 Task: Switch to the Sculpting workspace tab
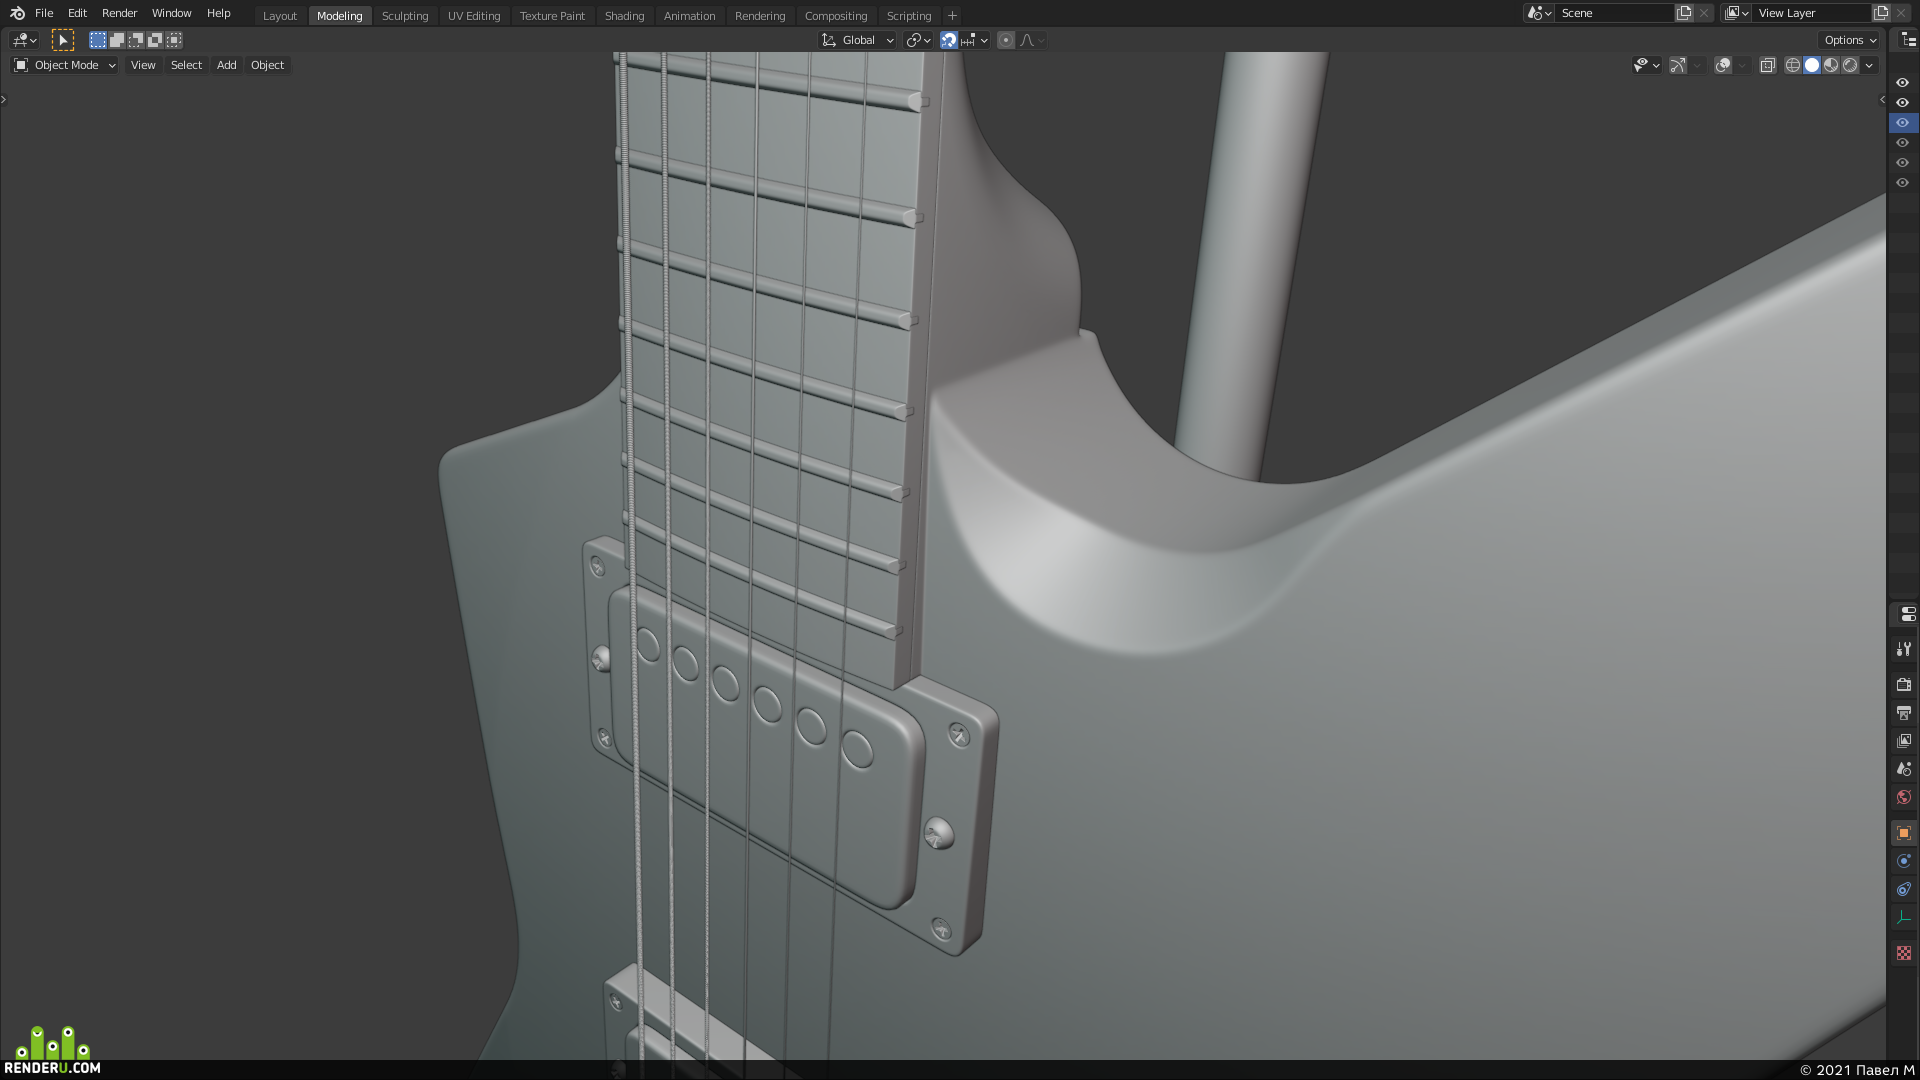coord(405,16)
